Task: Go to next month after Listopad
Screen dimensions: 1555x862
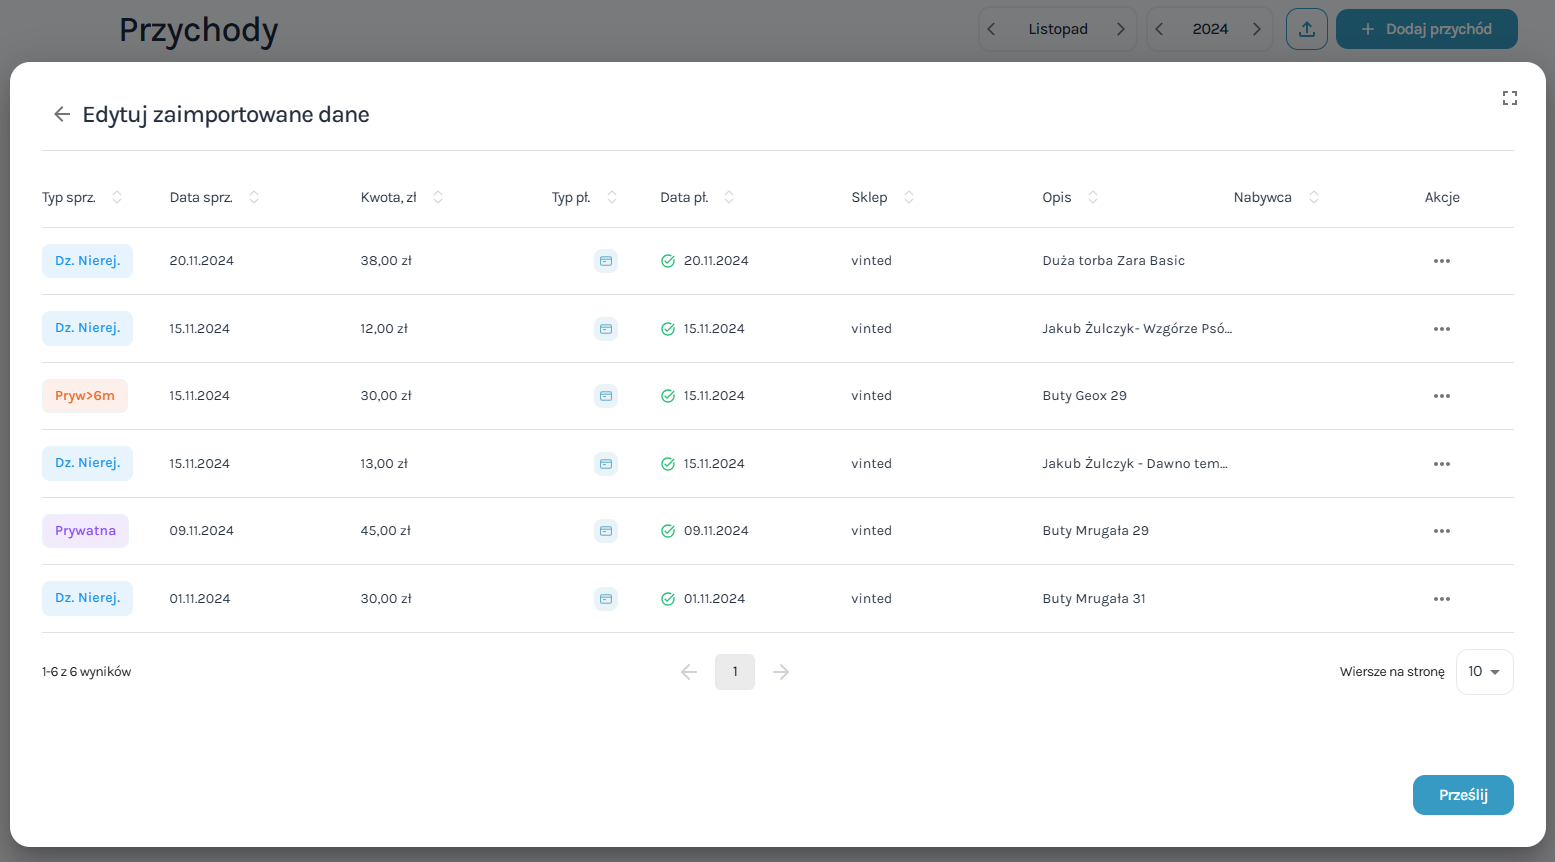Action: point(1120,29)
